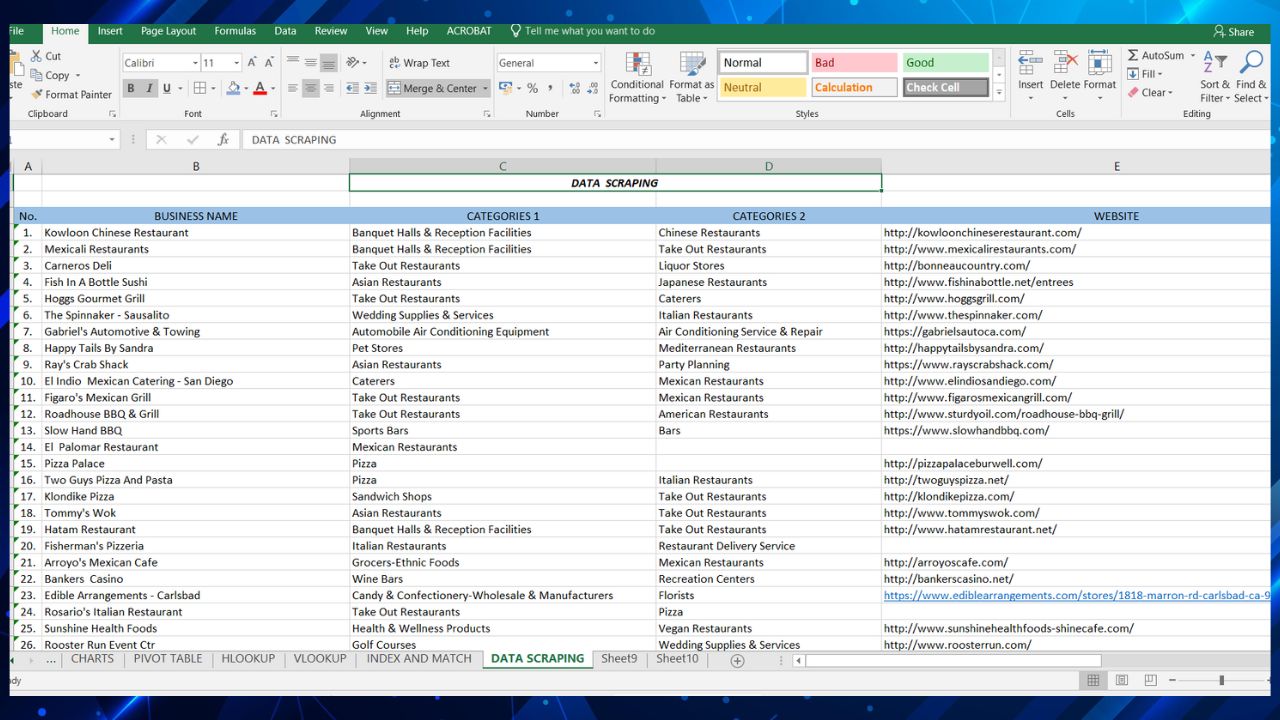Viewport: 1280px width, 720px height.
Task: Add a new sheet with the plus icon
Action: pyautogui.click(x=737, y=660)
